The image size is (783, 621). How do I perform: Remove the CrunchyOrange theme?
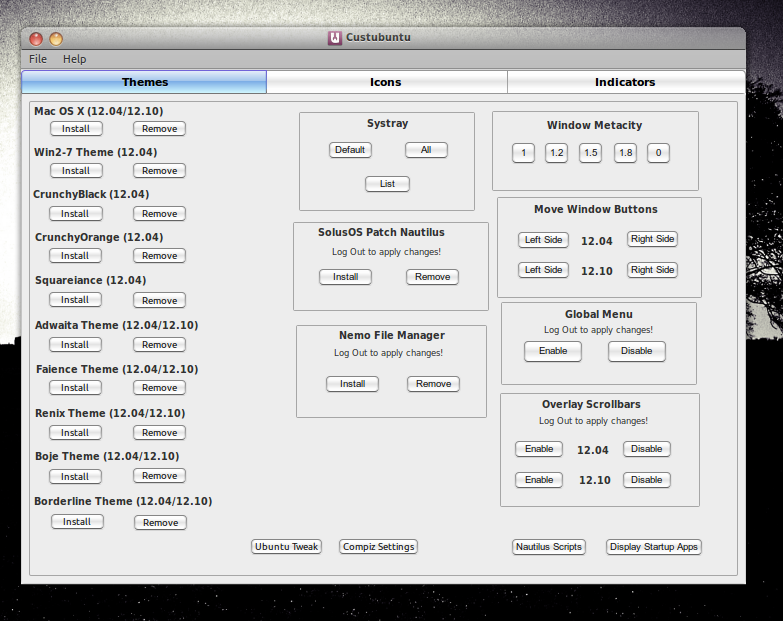pyautogui.click(x=159, y=256)
